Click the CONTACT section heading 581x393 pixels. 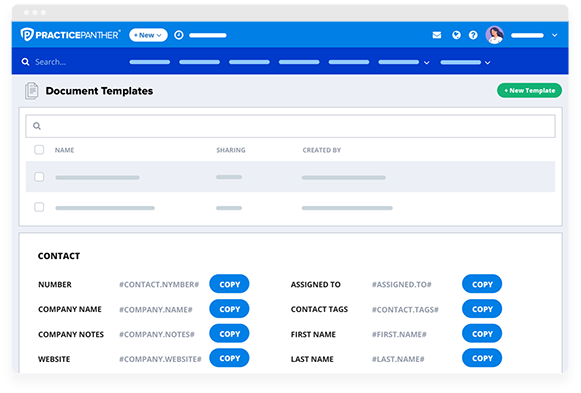59,256
